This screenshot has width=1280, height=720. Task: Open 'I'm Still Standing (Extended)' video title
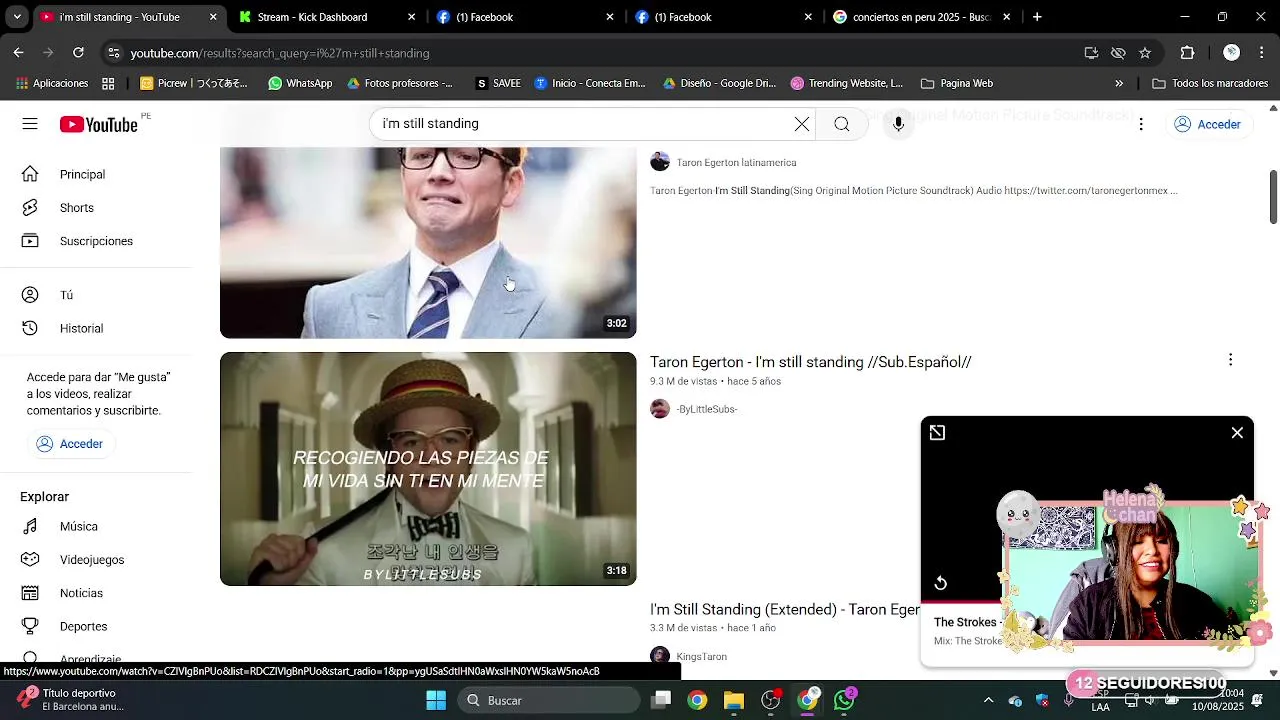pos(785,609)
